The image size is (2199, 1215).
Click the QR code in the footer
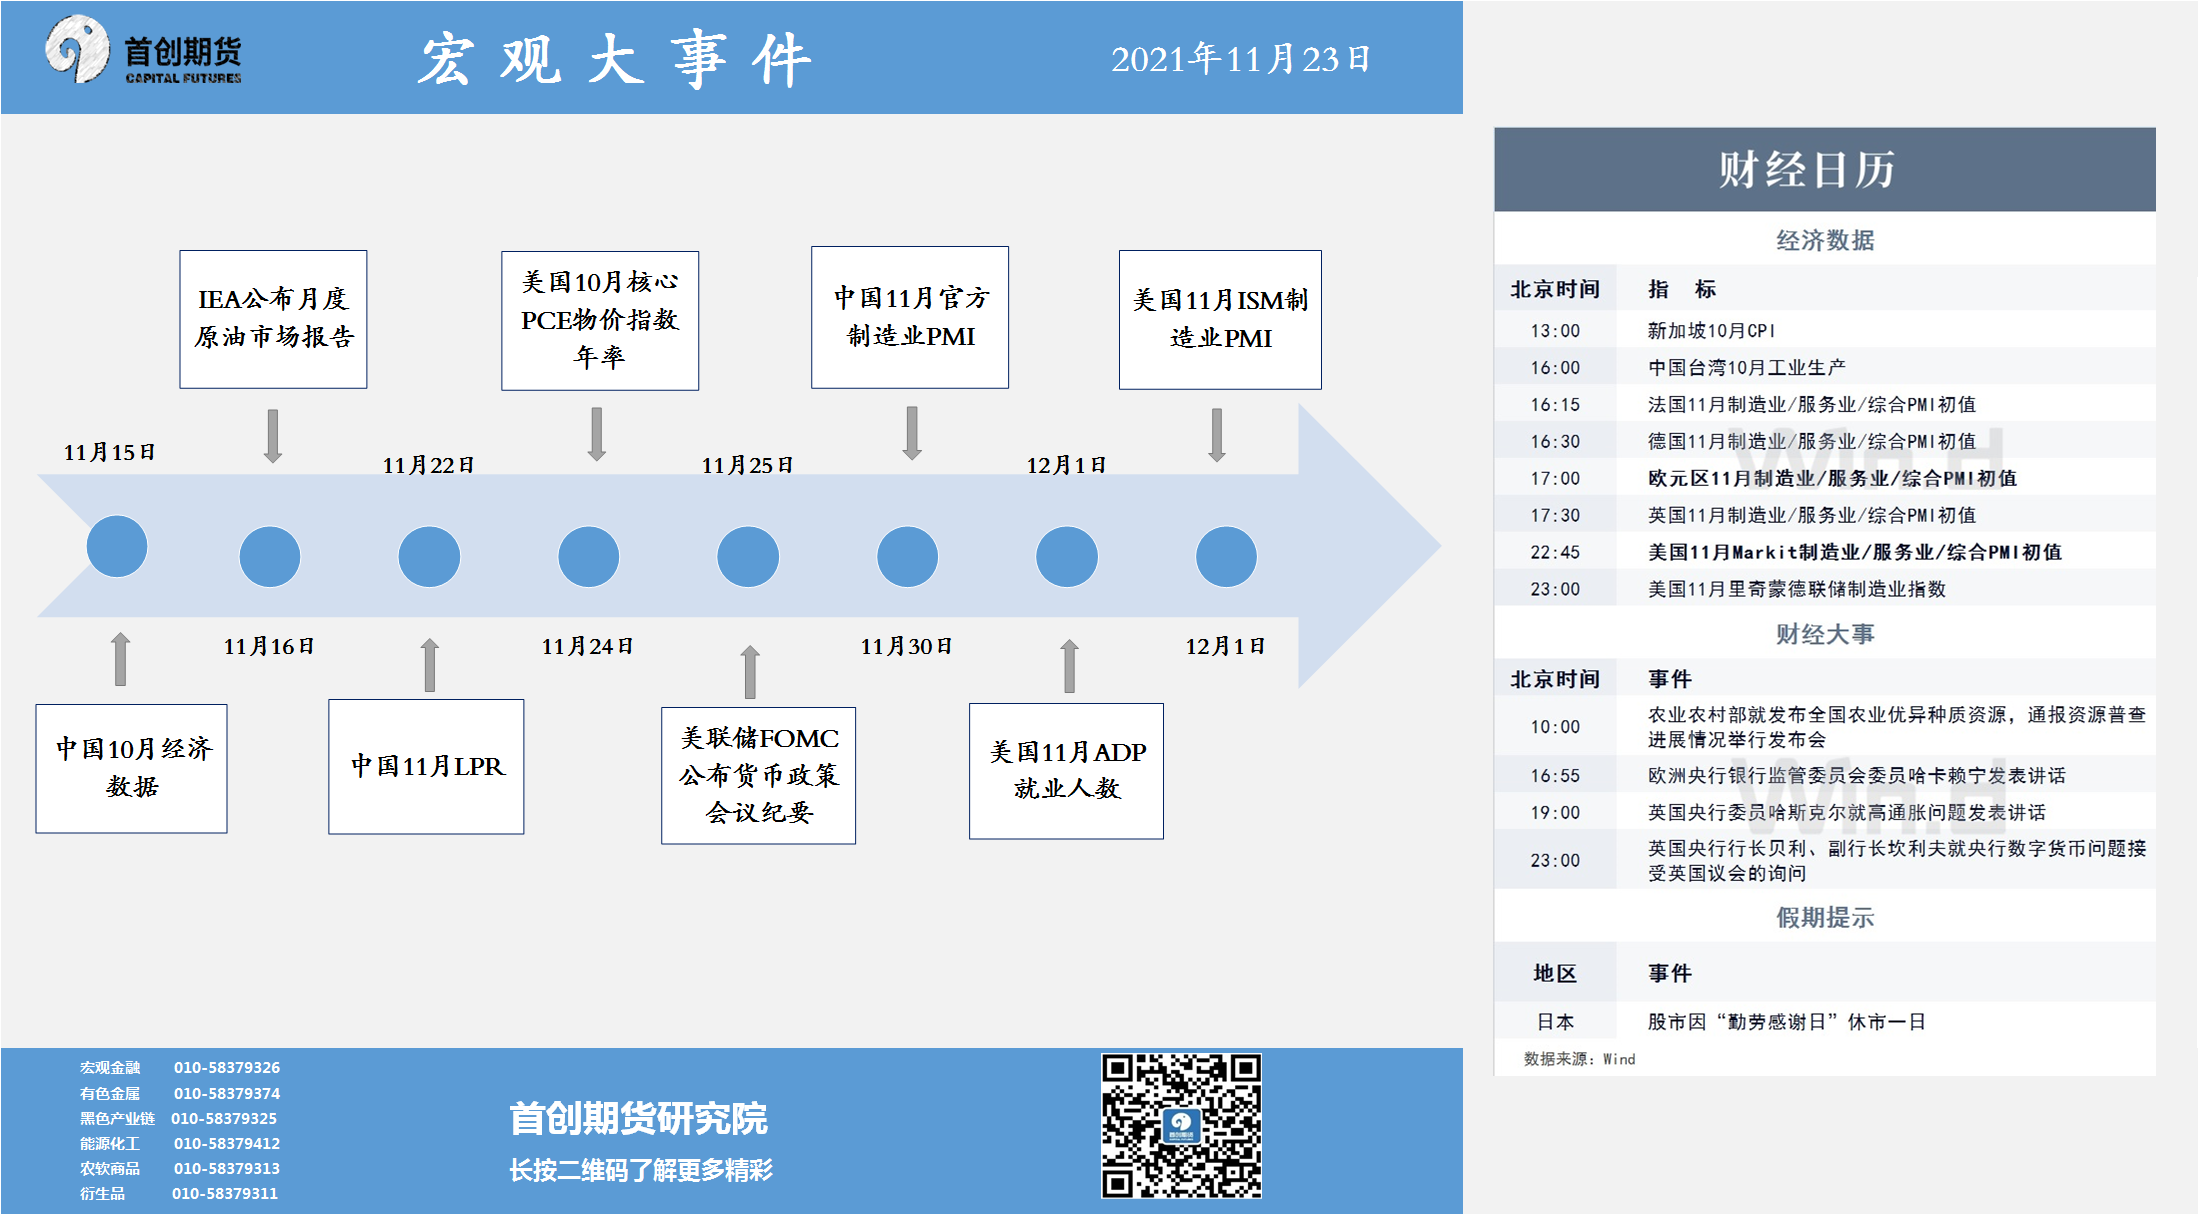tap(1181, 1125)
